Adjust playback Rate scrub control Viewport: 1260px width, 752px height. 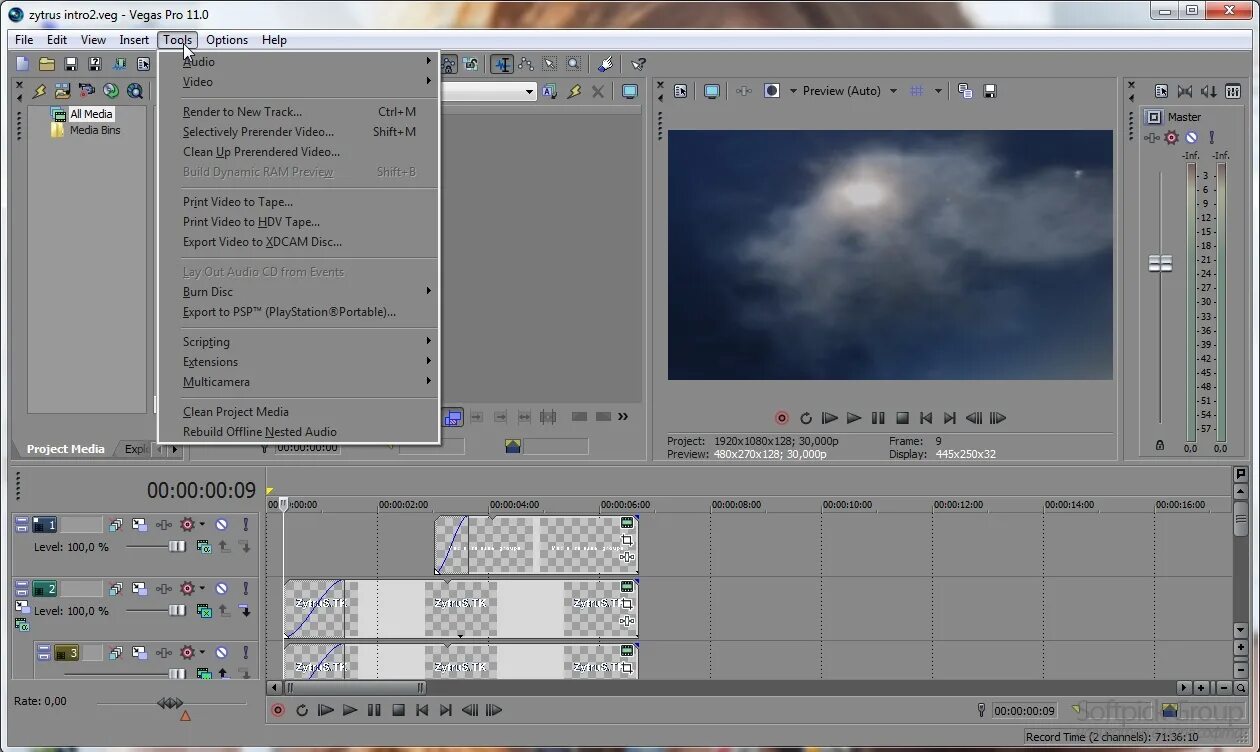(171, 703)
